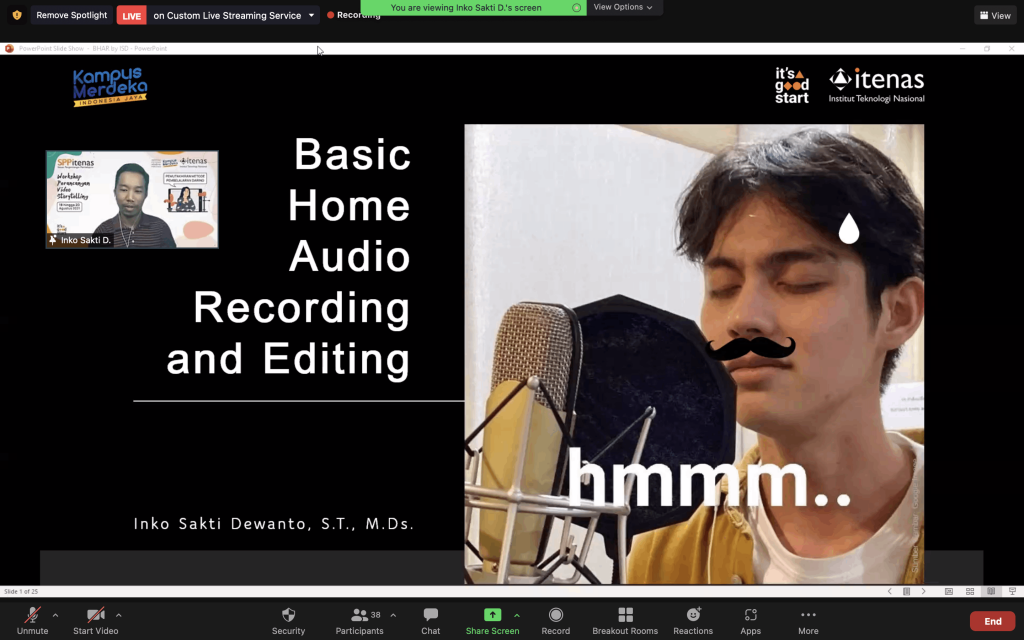Open the Apps panel
Screen dimensions: 1024x640
750,619
